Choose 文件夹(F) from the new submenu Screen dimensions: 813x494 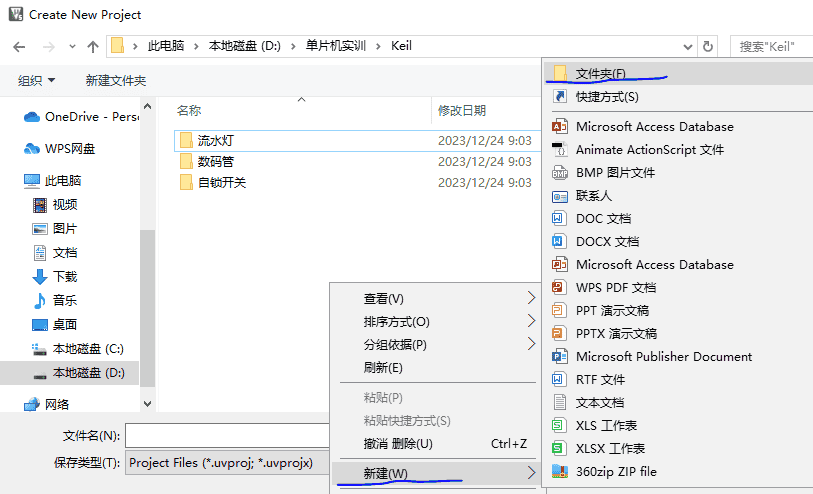click(x=600, y=73)
